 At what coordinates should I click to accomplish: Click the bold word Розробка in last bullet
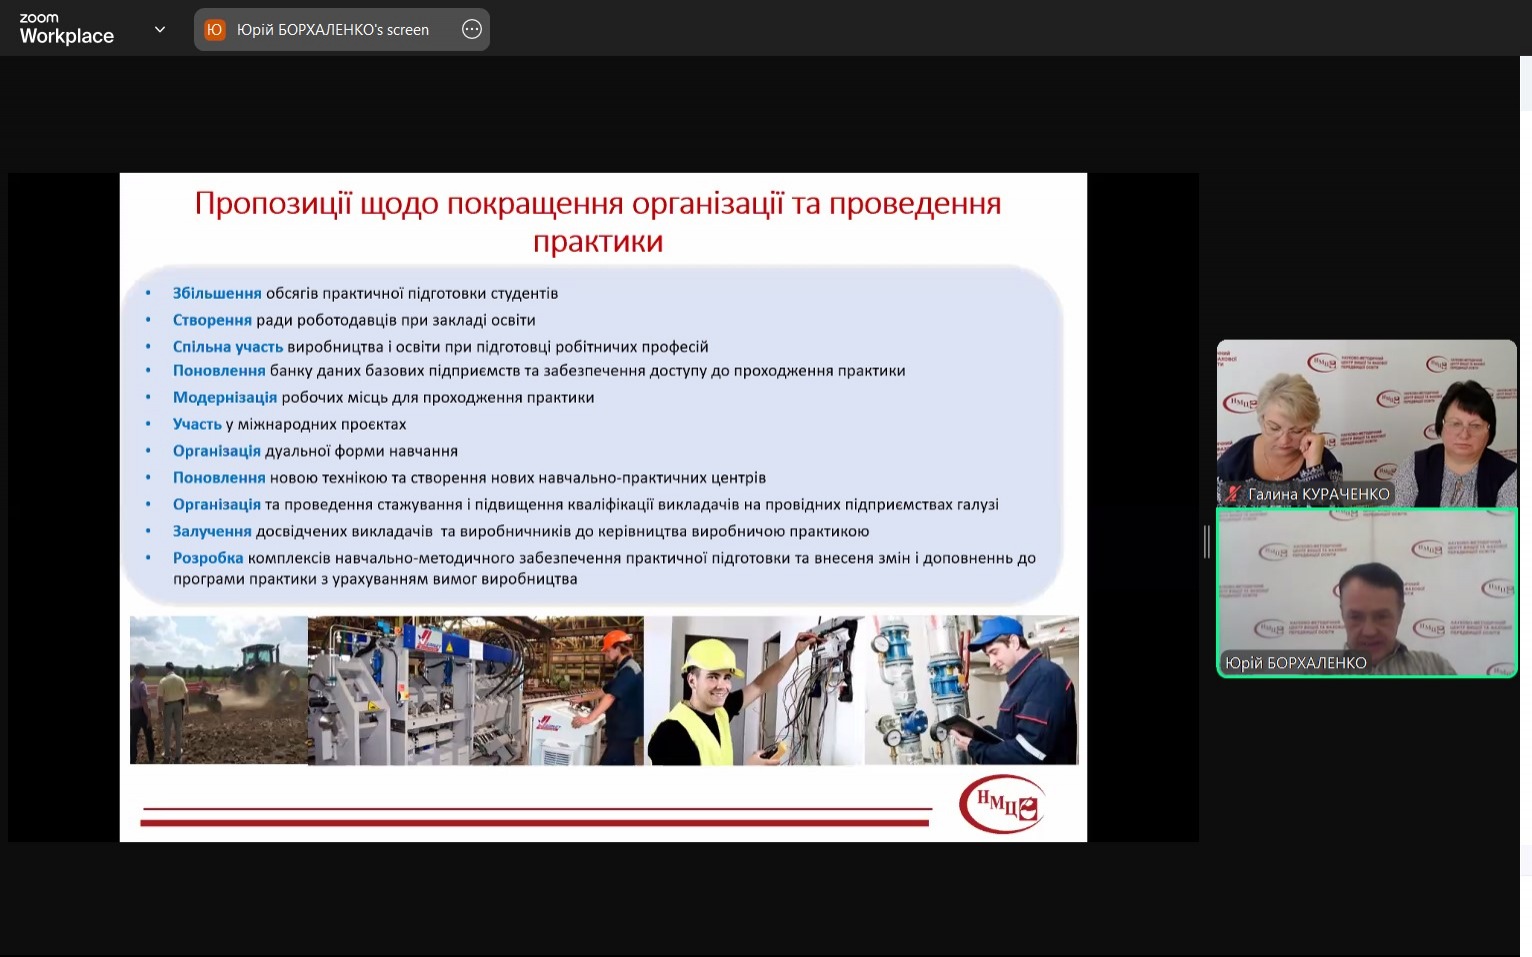point(207,558)
